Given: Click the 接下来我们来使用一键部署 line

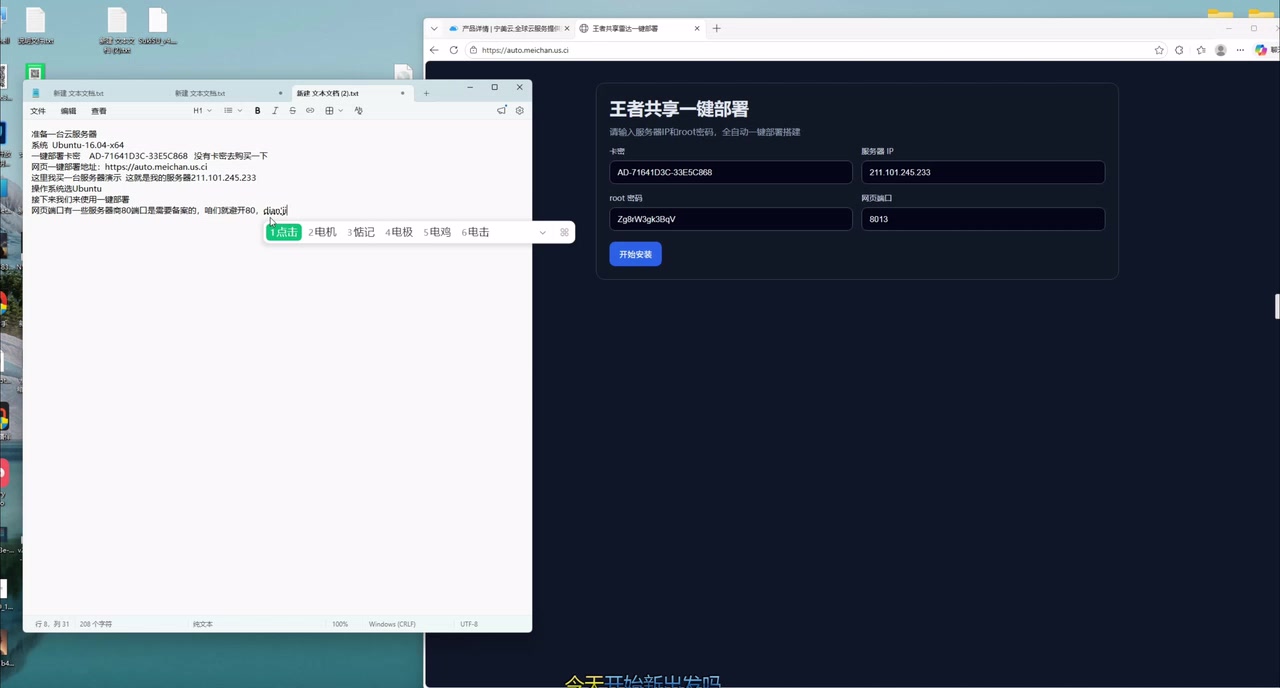Looking at the screenshot, I should click(80, 199).
